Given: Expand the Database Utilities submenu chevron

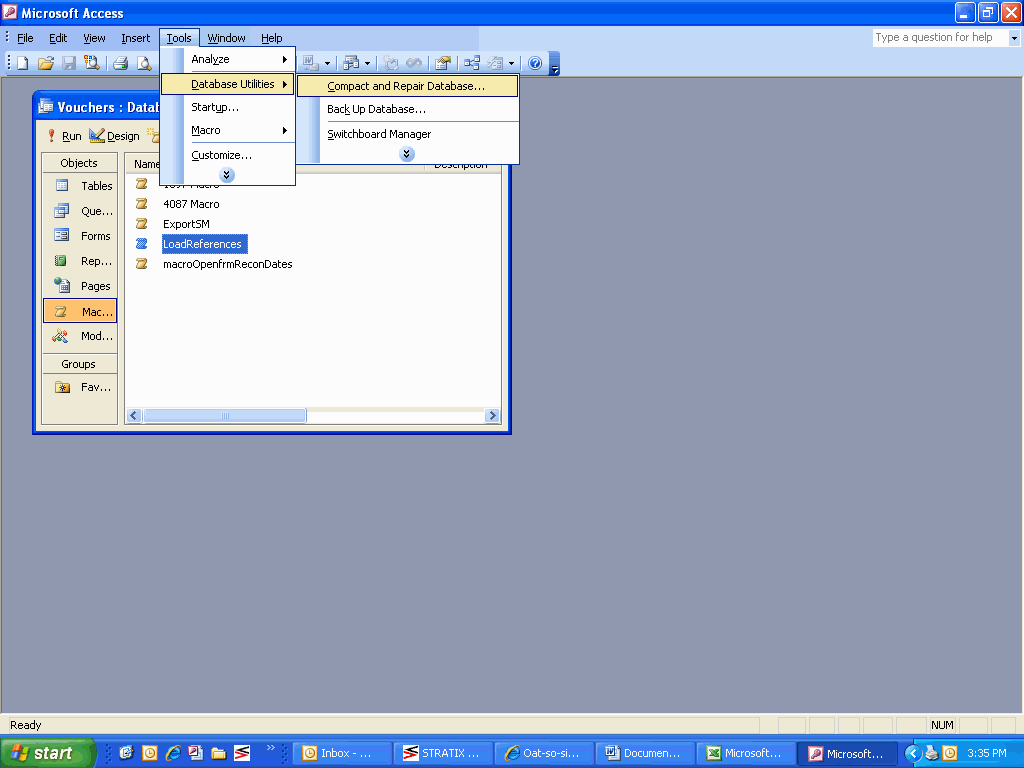Looking at the screenshot, I should point(406,154).
